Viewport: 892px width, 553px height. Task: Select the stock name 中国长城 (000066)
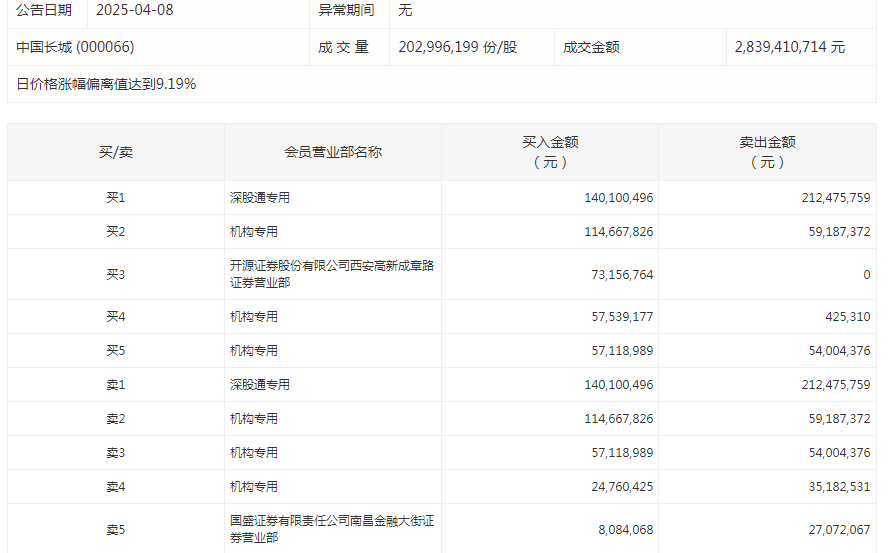click(75, 47)
